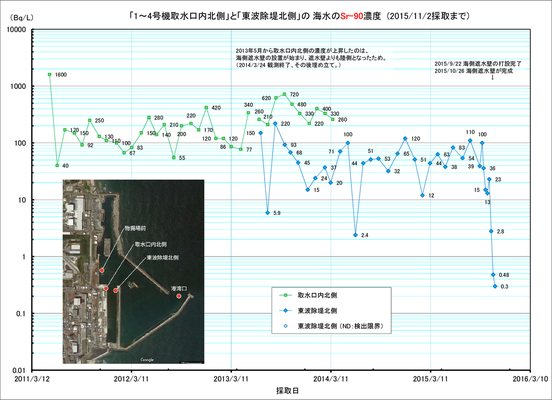This screenshot has height=400, width=552.
Task: Click the red dot at 港湾口
Action: pyautogui.click(x=179, y=296)
